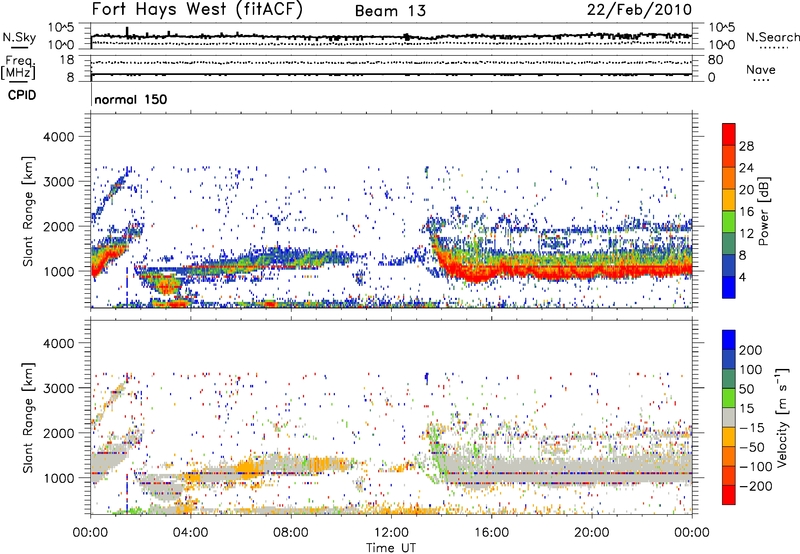800x554 pixels.
Task: Click the '16:00' time tick label
Action: (491, 533)
